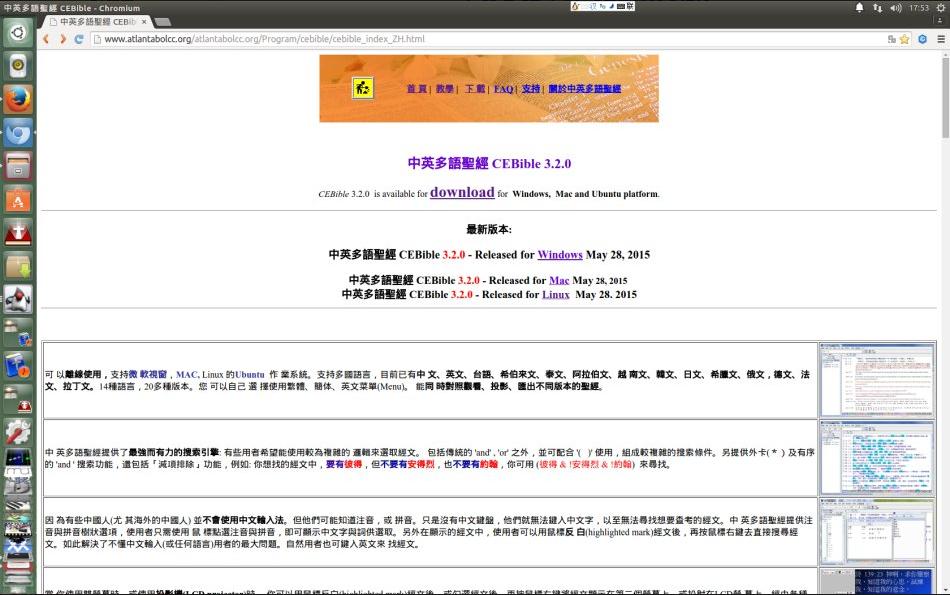Open the Chromium hamburger menu
The image size is (950, 595).
(941, 39)
